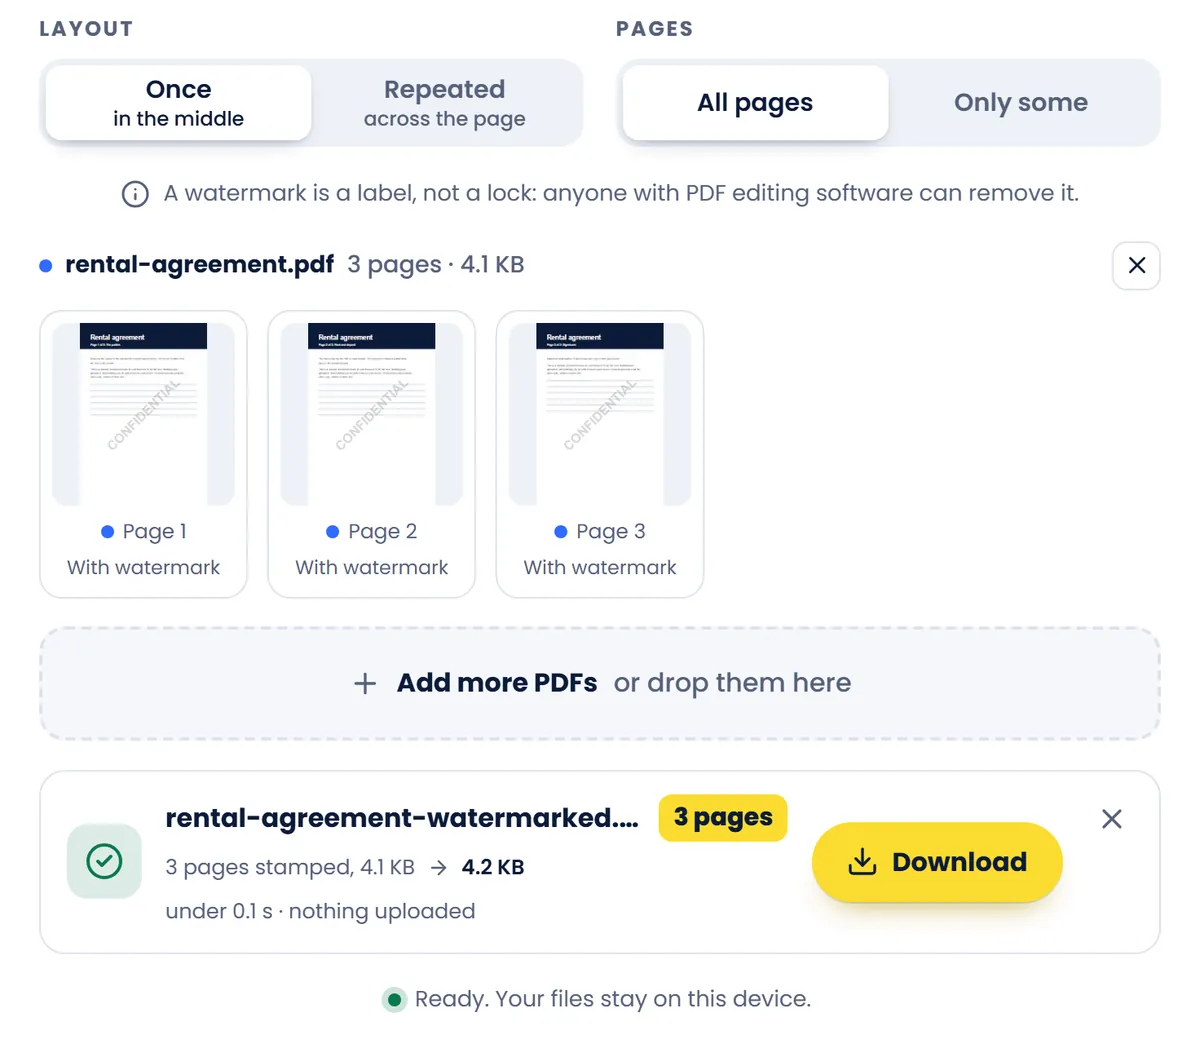
Task: Download the watermarked PDF
Action: [937, 862]
